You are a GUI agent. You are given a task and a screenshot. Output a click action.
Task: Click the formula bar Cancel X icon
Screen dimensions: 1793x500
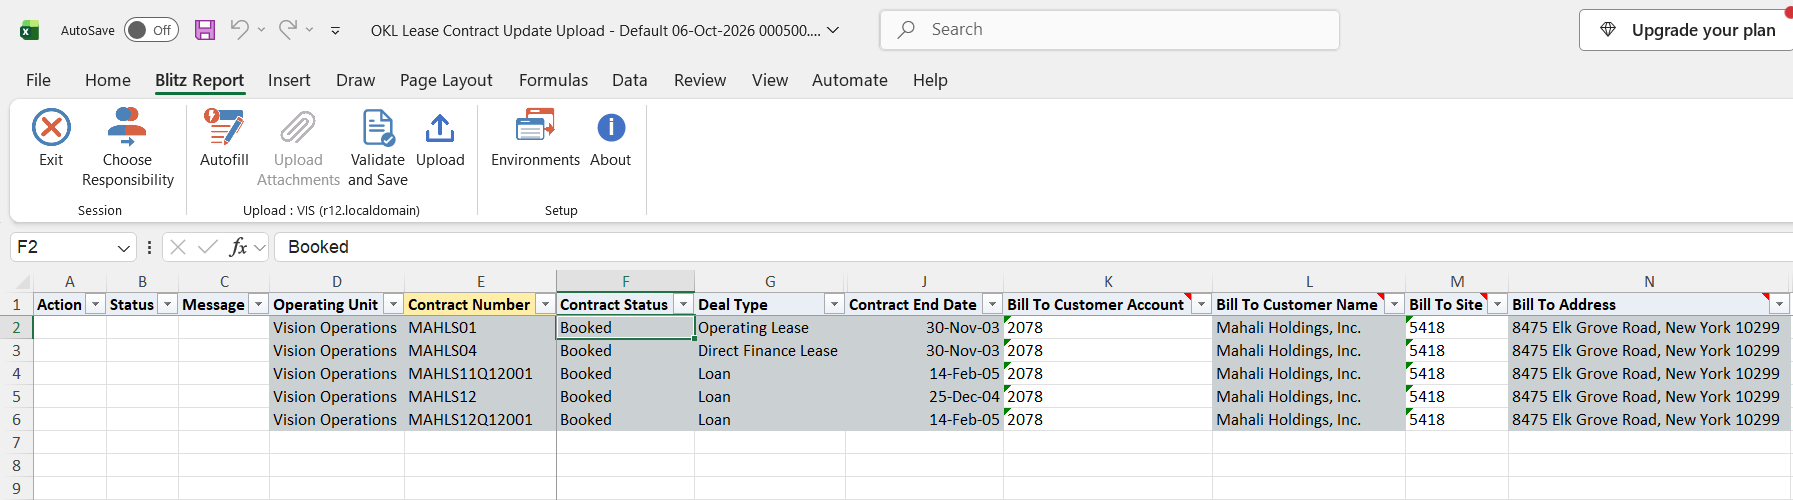click(x=178, y=247)
